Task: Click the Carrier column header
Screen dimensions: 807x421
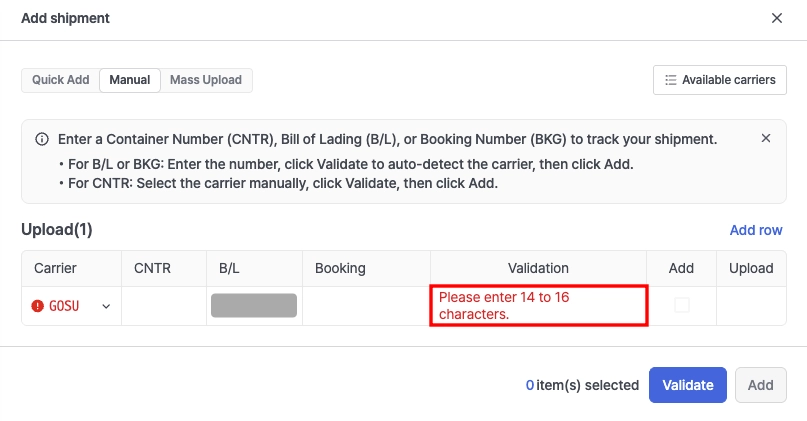Action: [56, 268]
